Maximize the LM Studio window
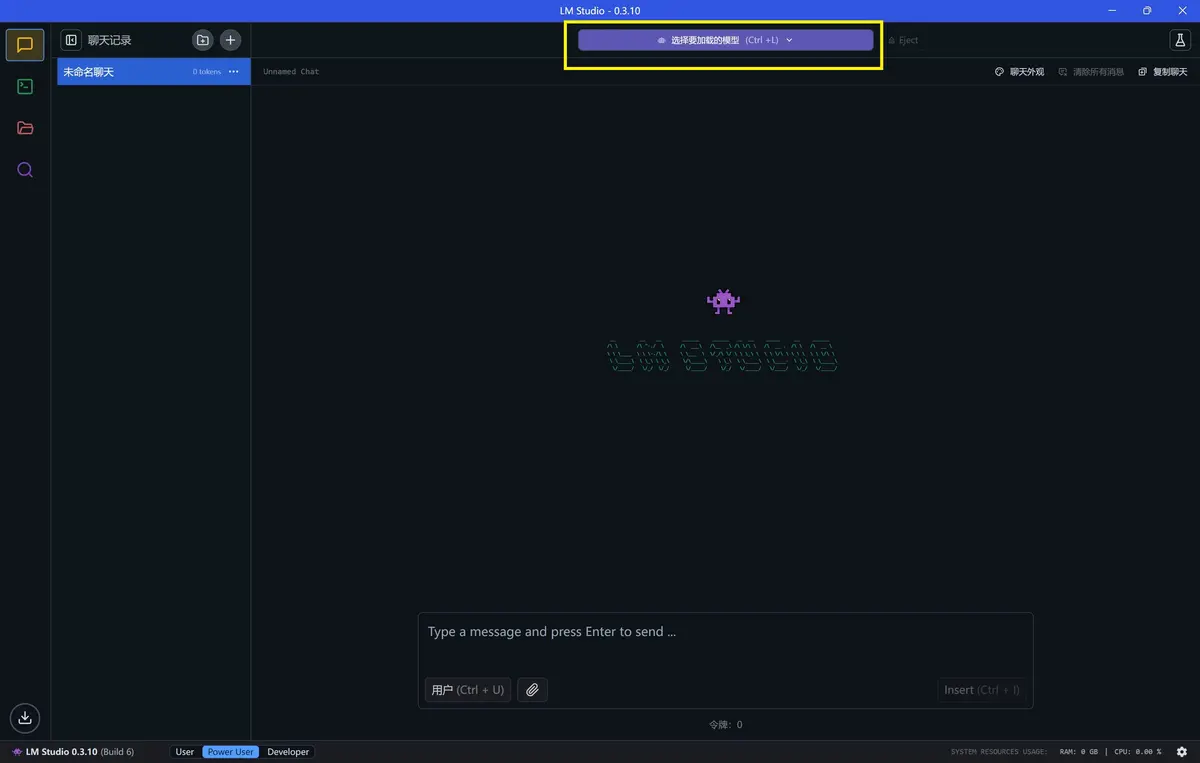This screenshot has height=763, width=1200. 1146,10
